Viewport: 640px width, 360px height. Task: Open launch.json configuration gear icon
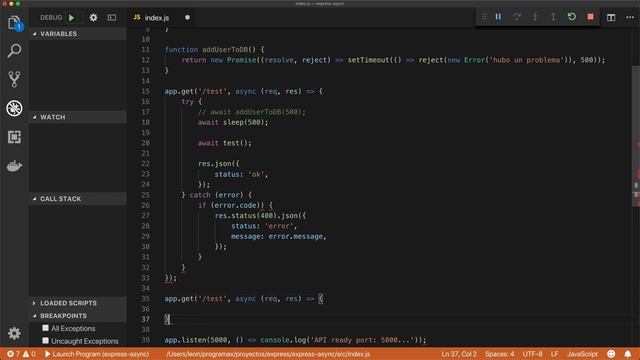[x=93, y=18]
